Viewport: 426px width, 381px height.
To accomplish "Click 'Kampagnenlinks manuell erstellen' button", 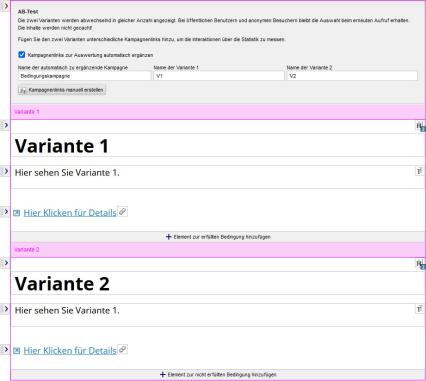I will [x=62, y=90].
